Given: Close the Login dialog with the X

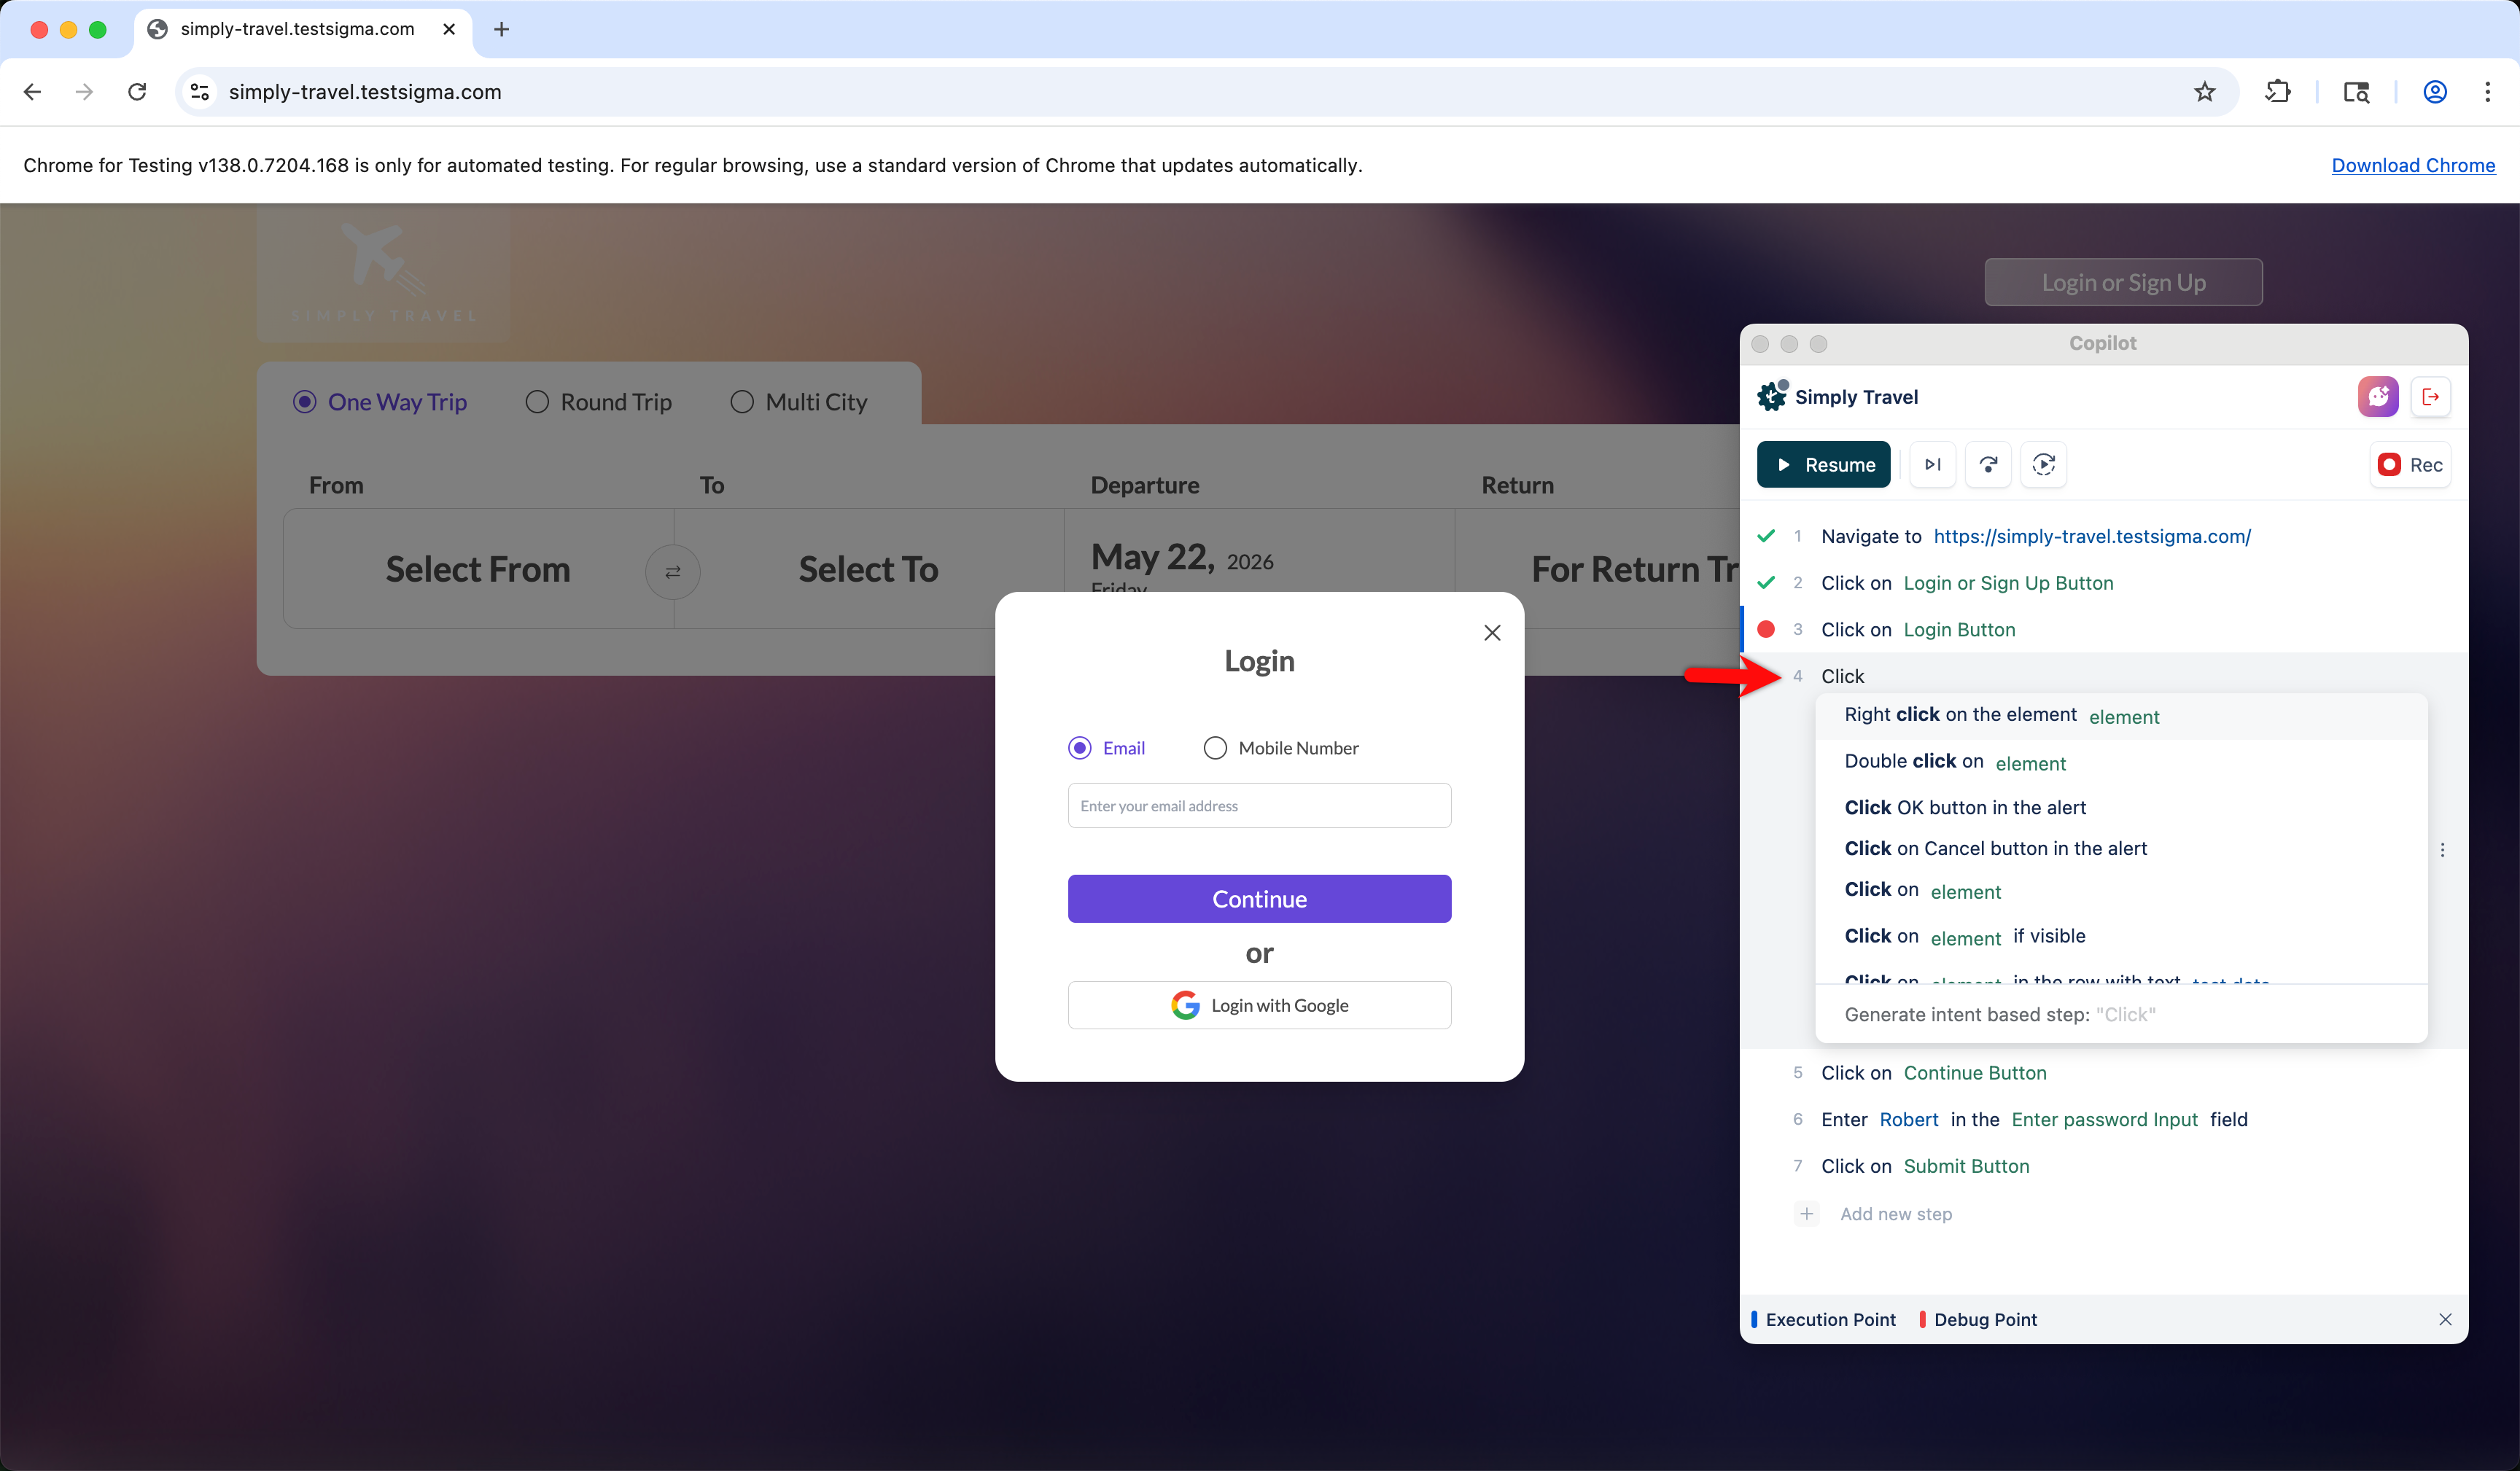Looking at the screenshot, I should click(1492, 633).
